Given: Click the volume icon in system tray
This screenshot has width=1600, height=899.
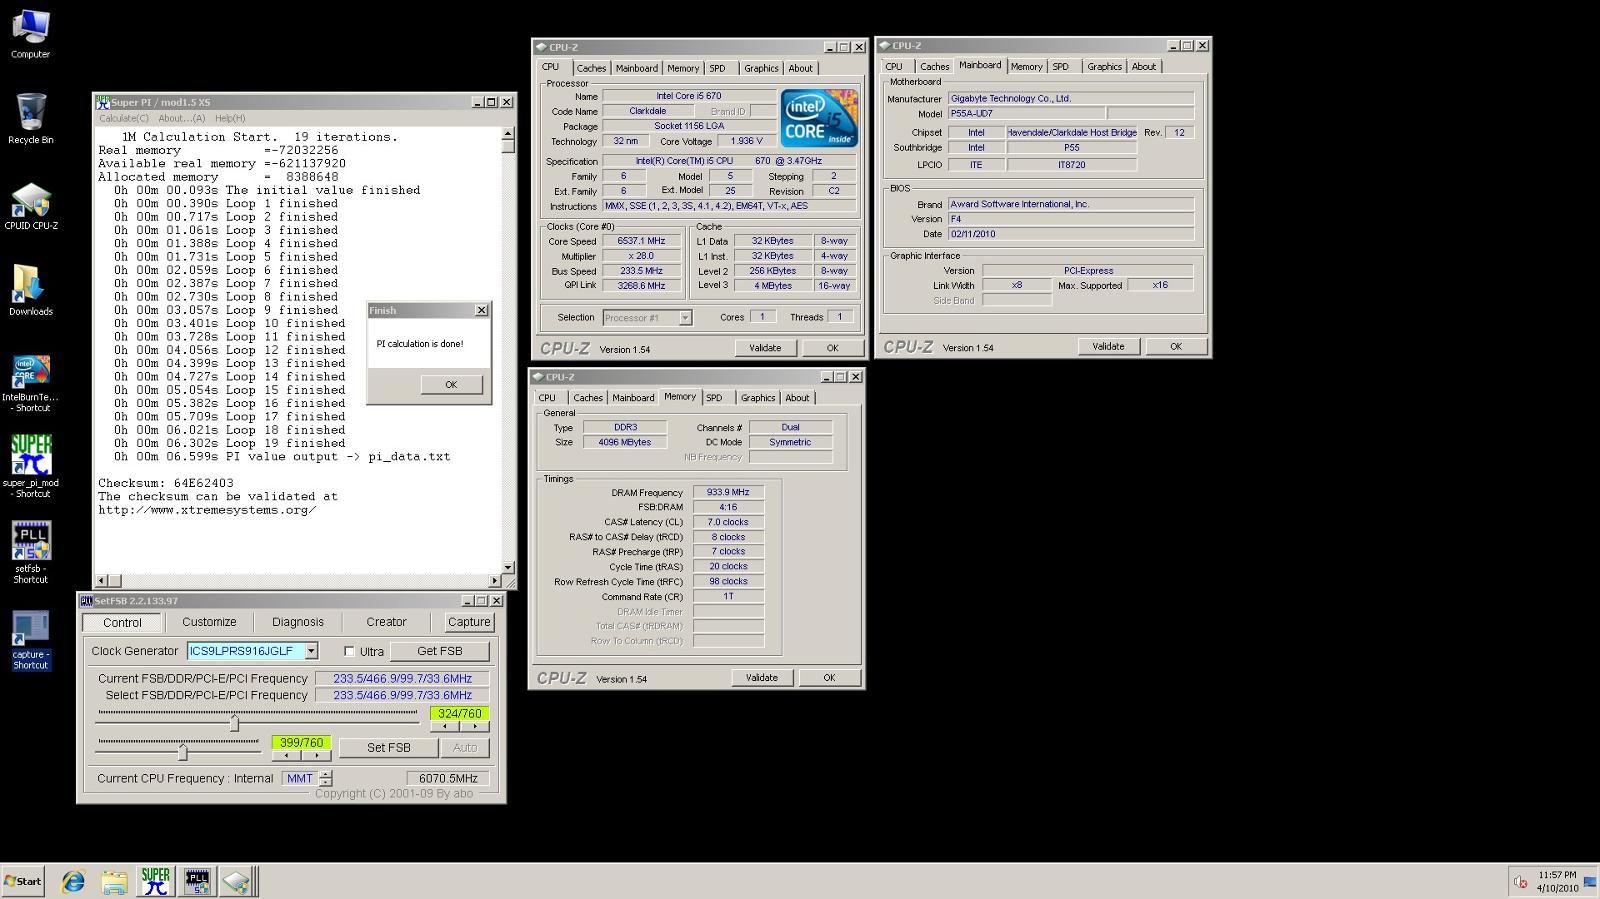Looking at the screenshot, I should click(1520, 882).
